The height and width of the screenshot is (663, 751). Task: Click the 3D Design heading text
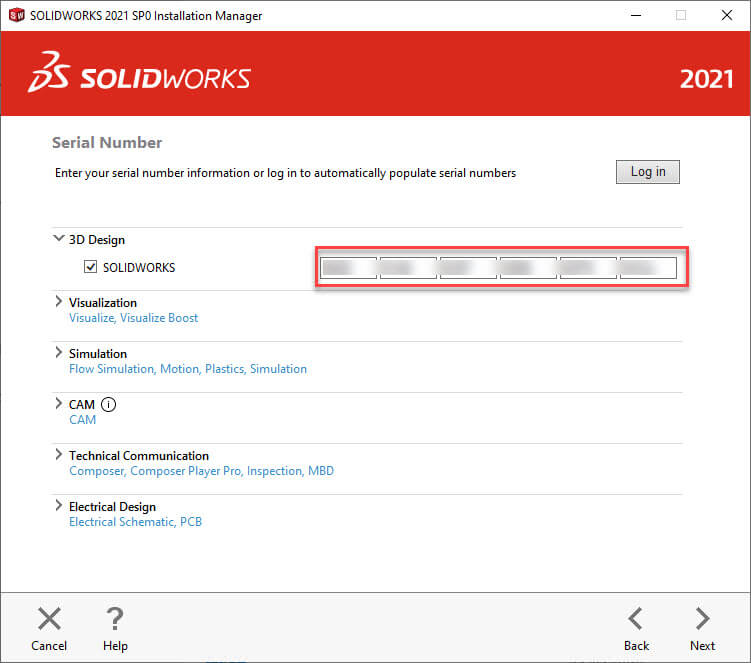[97, 240]
